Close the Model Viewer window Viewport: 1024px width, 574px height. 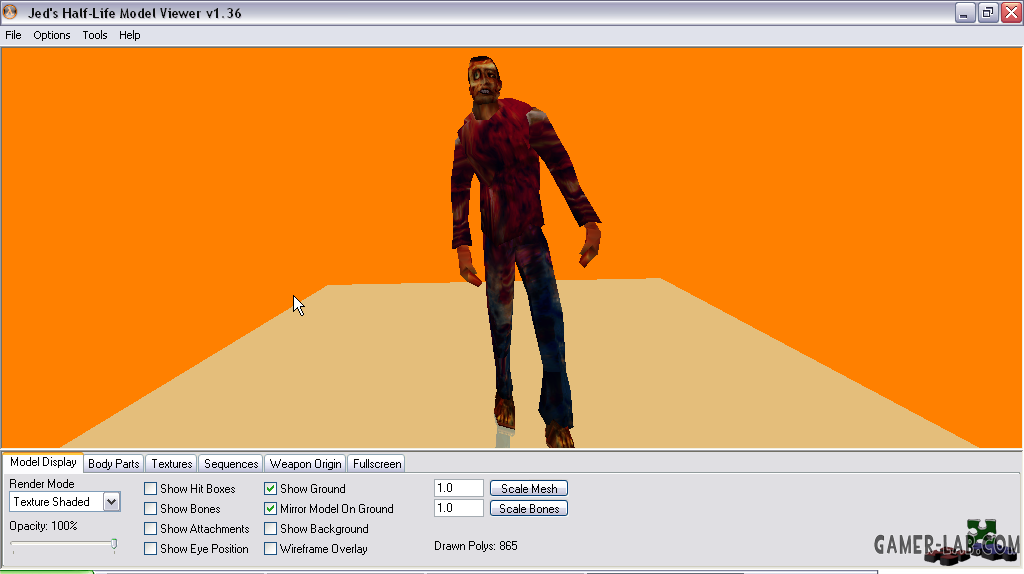1012,12
